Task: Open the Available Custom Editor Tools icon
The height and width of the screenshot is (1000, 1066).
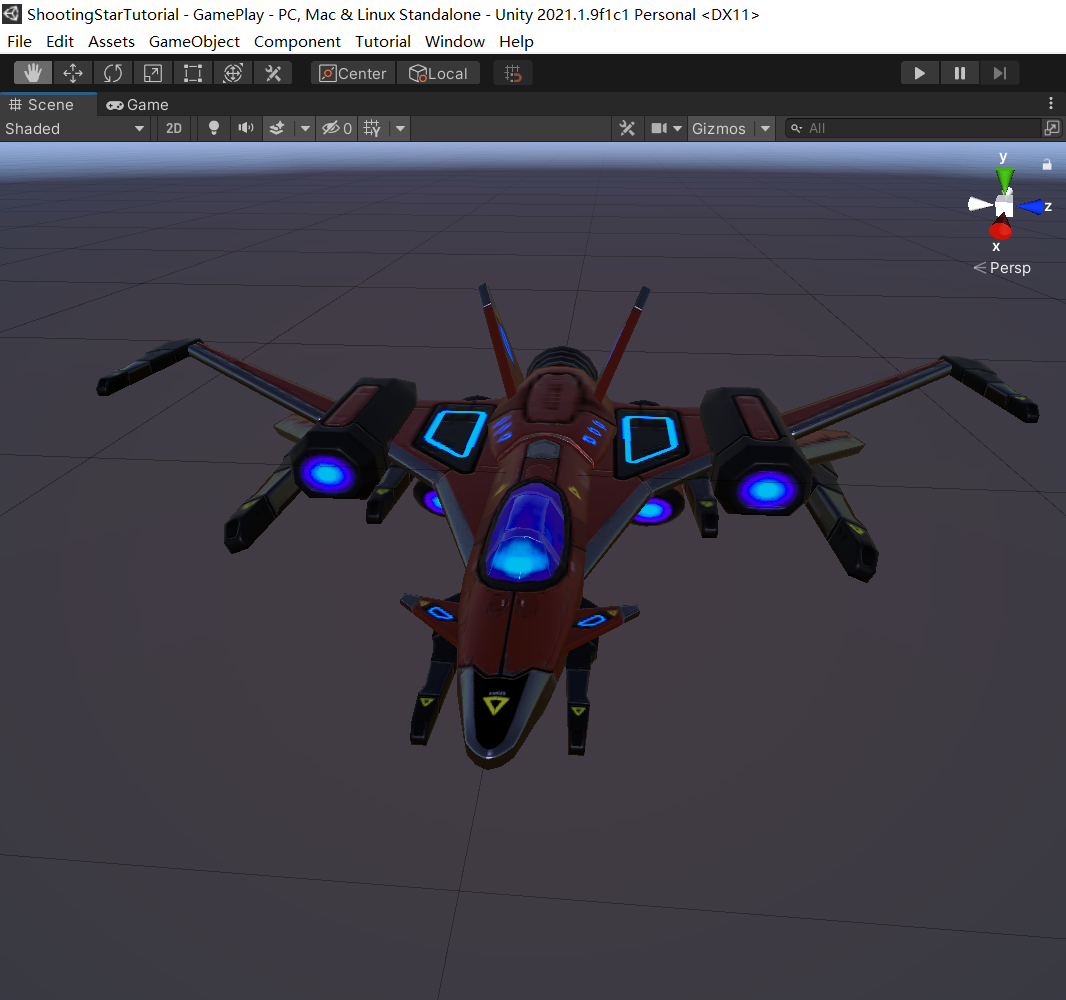Action: point(273,72)
